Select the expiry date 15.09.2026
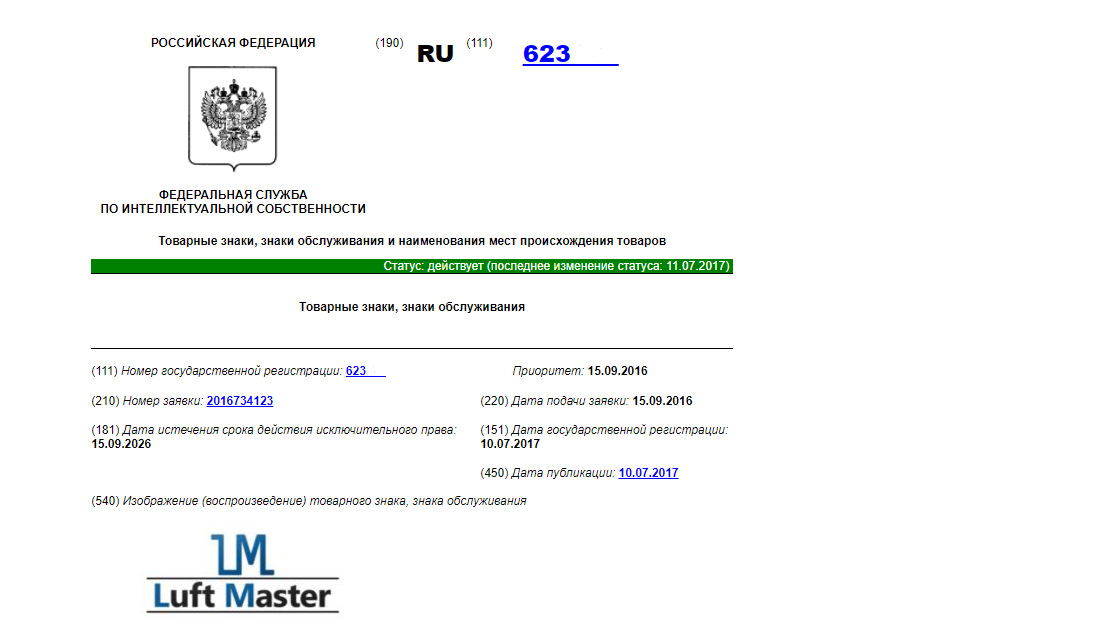The image size is (1101, 619). pyautogui.click(x=121, y=444)
